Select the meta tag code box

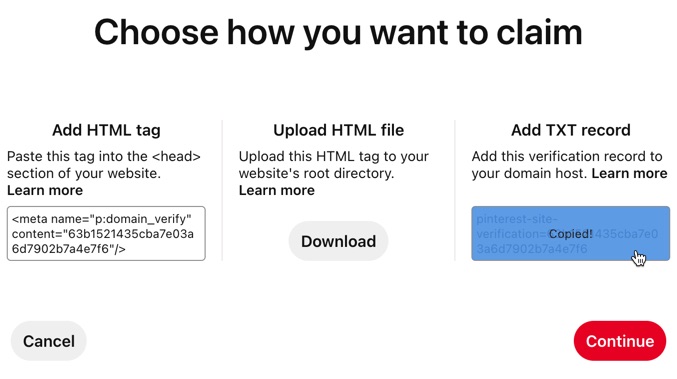(x=106, y=234)
